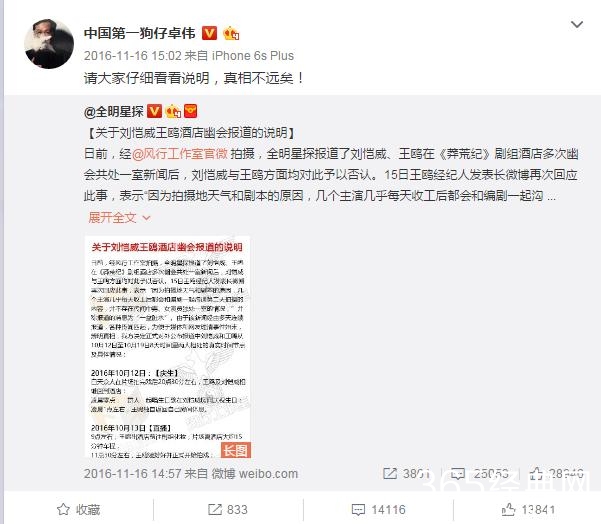
Task: Click the username 中国第一狗仔卓伟
Action: click(x=140, y=33)
